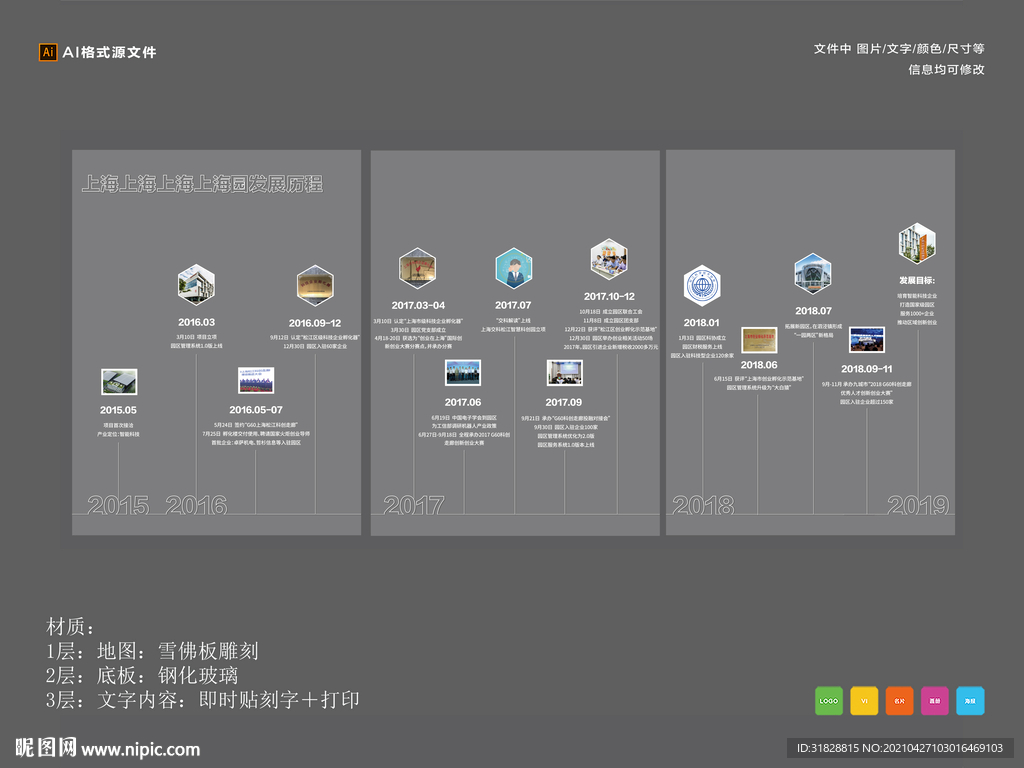Select the green LOGO category badge
This screenshot has height=768, width=1024.
pos(828,701)
